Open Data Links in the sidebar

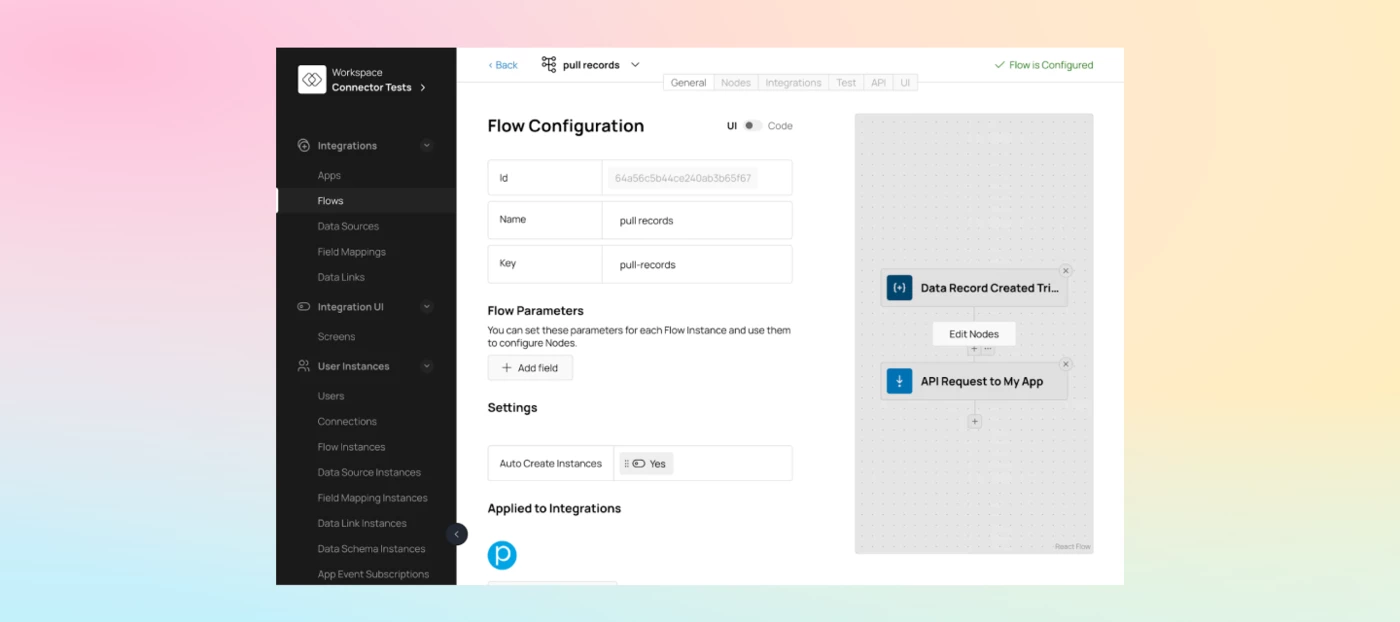[341, 277]
